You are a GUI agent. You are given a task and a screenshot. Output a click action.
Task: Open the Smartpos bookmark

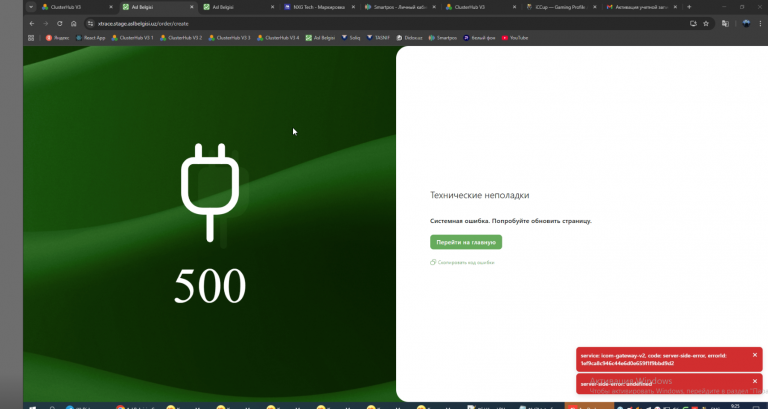[443, 38]
